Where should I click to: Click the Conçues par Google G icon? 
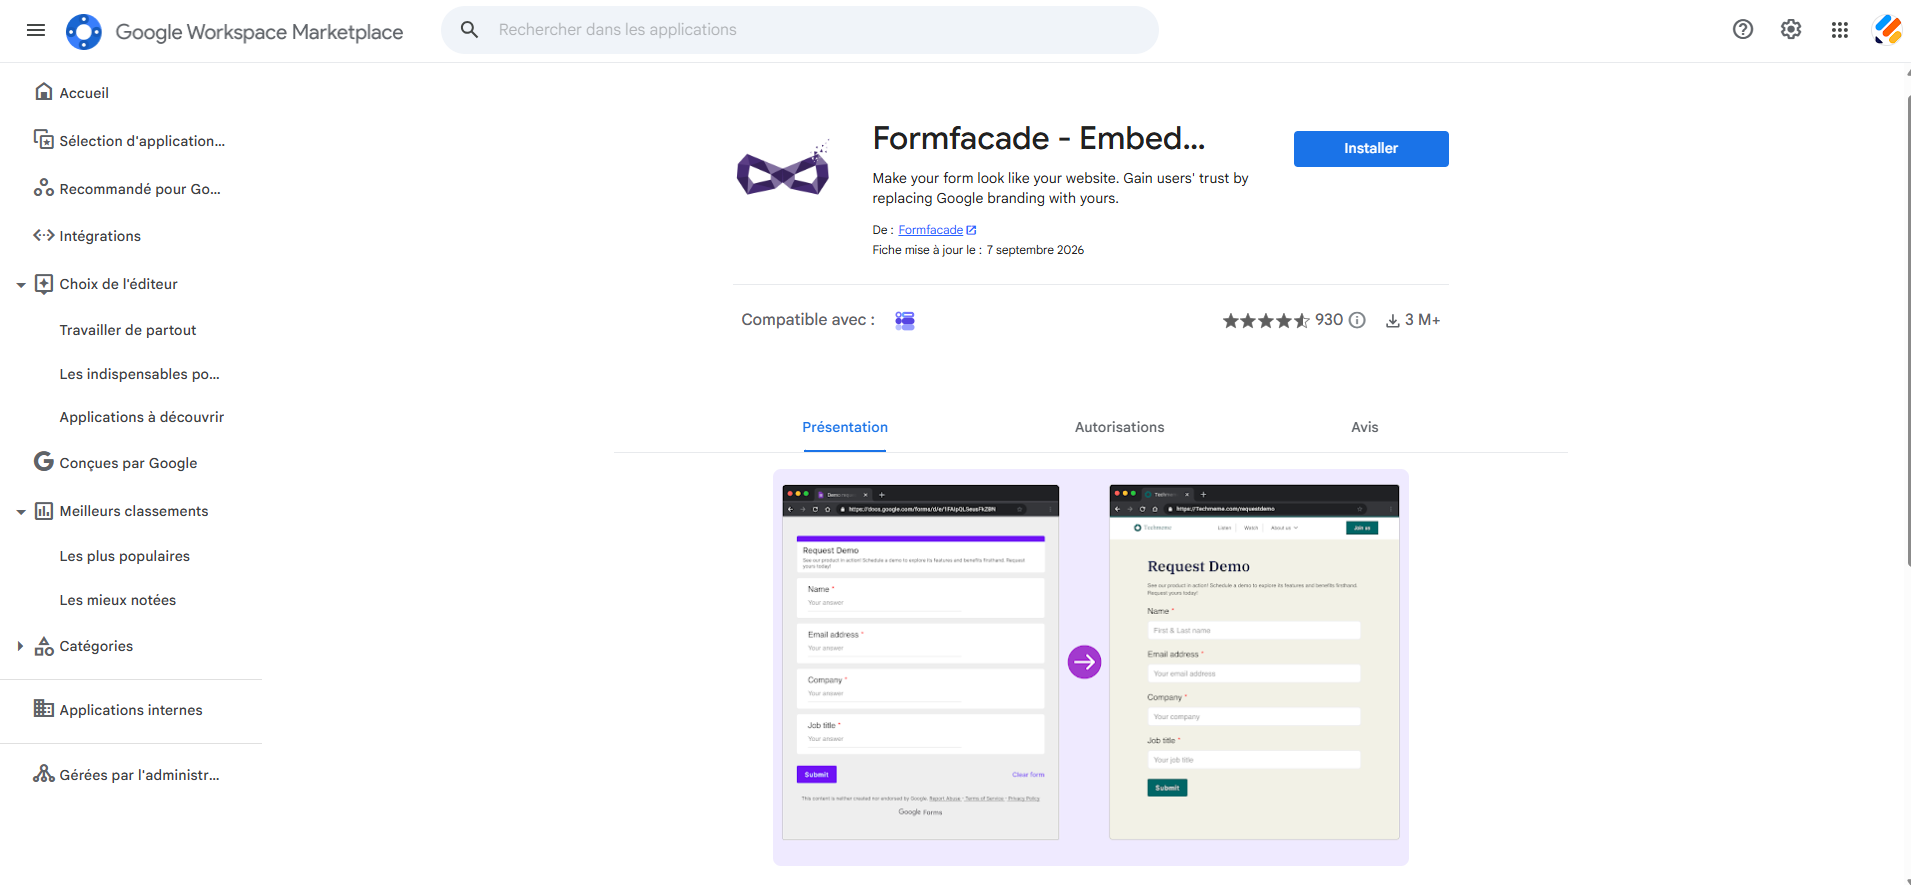click(44, 462)
